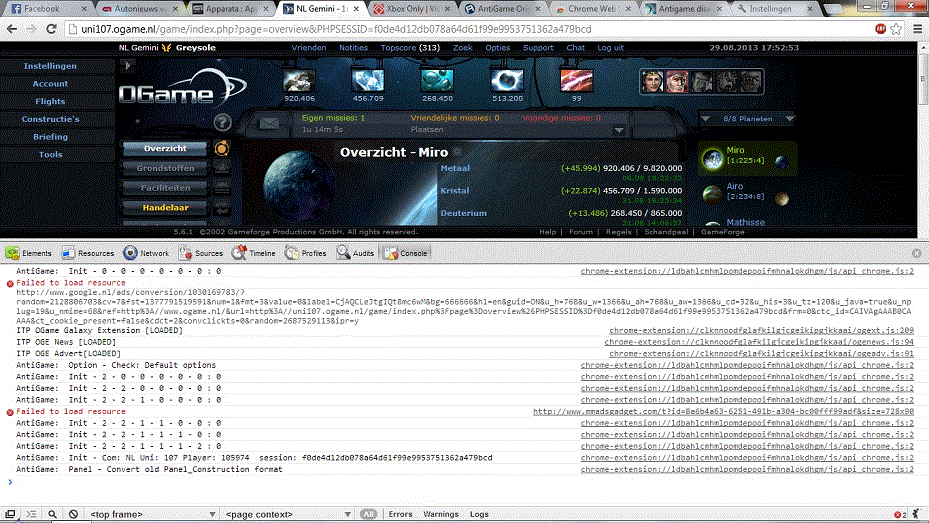Open the help question mark icon

(222, 123)
